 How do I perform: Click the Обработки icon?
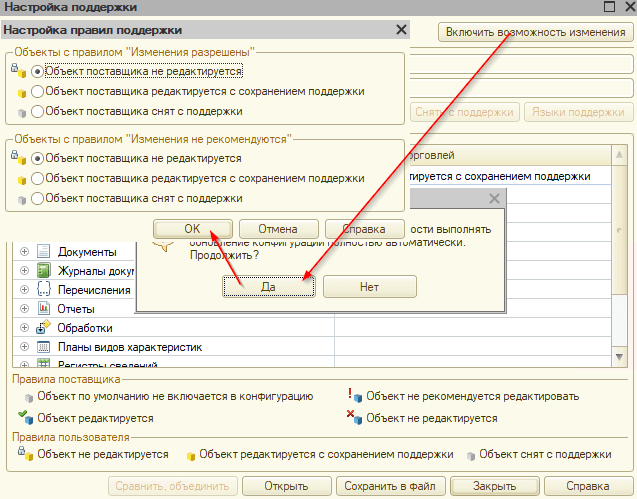point(43,327)
